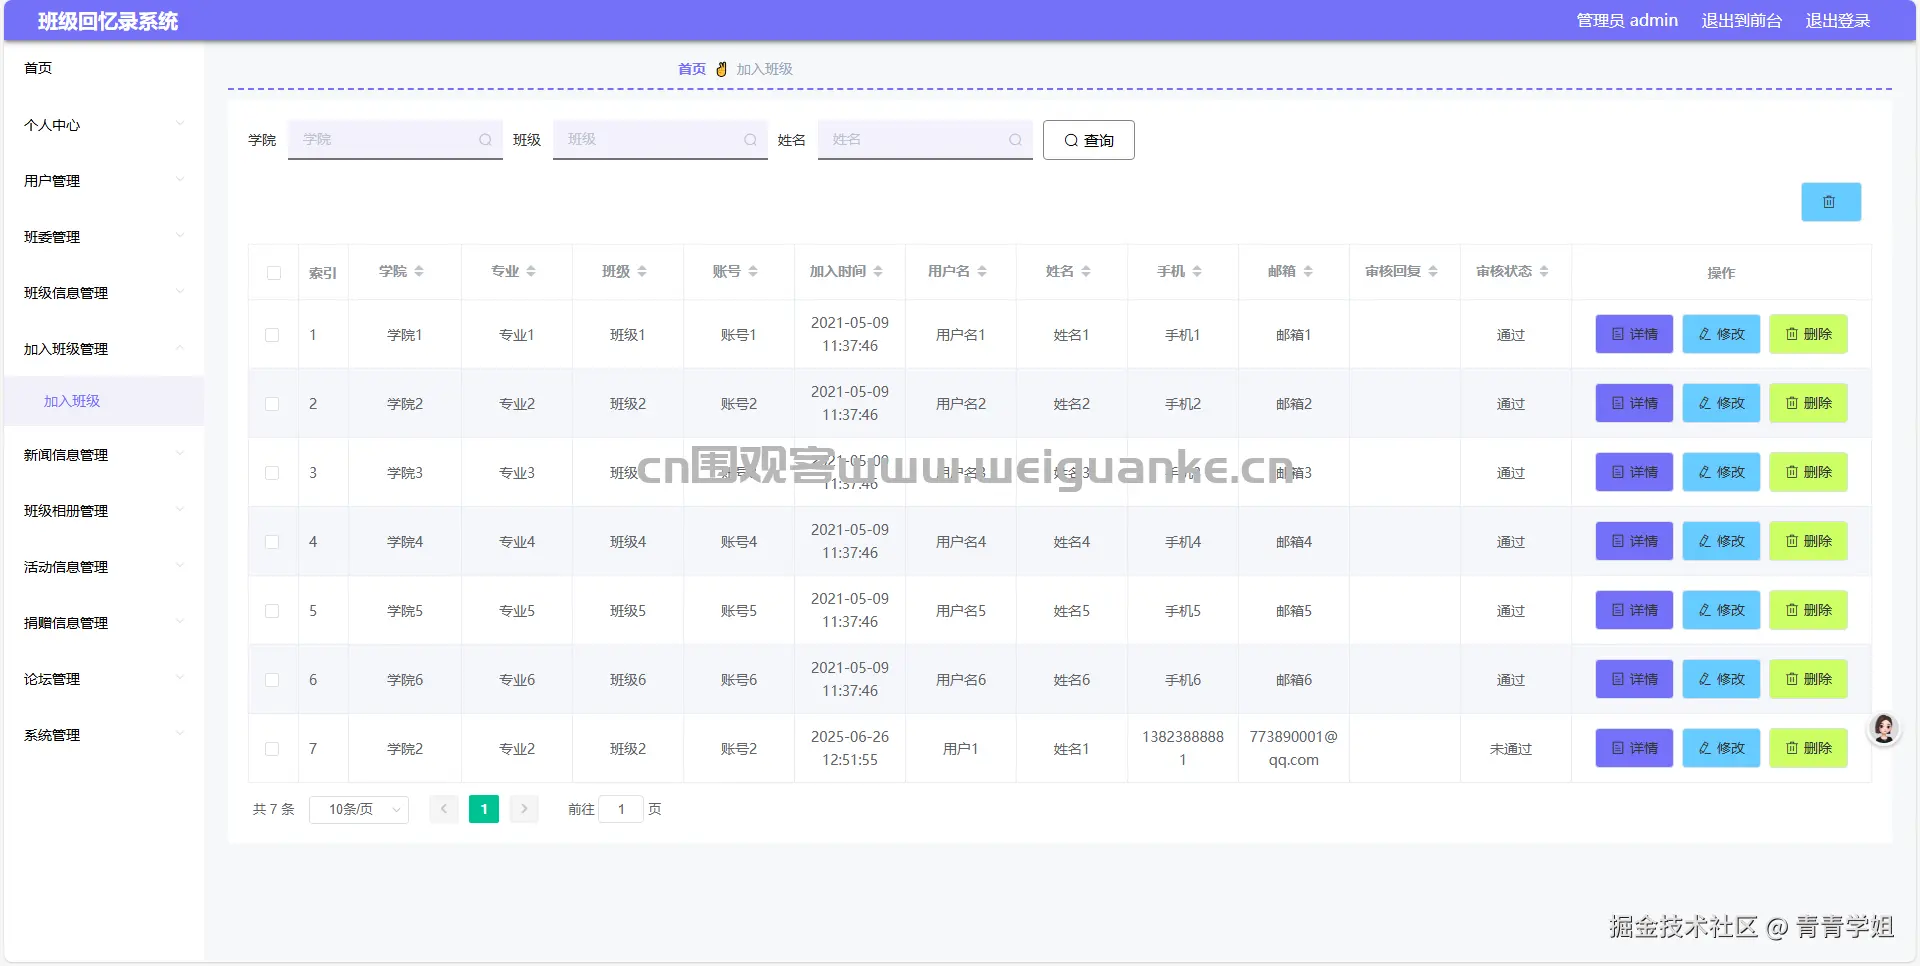Click the search magnifier in 班级 field
This screenshot has height=966, width=1920.
click(x=750, y=140)
